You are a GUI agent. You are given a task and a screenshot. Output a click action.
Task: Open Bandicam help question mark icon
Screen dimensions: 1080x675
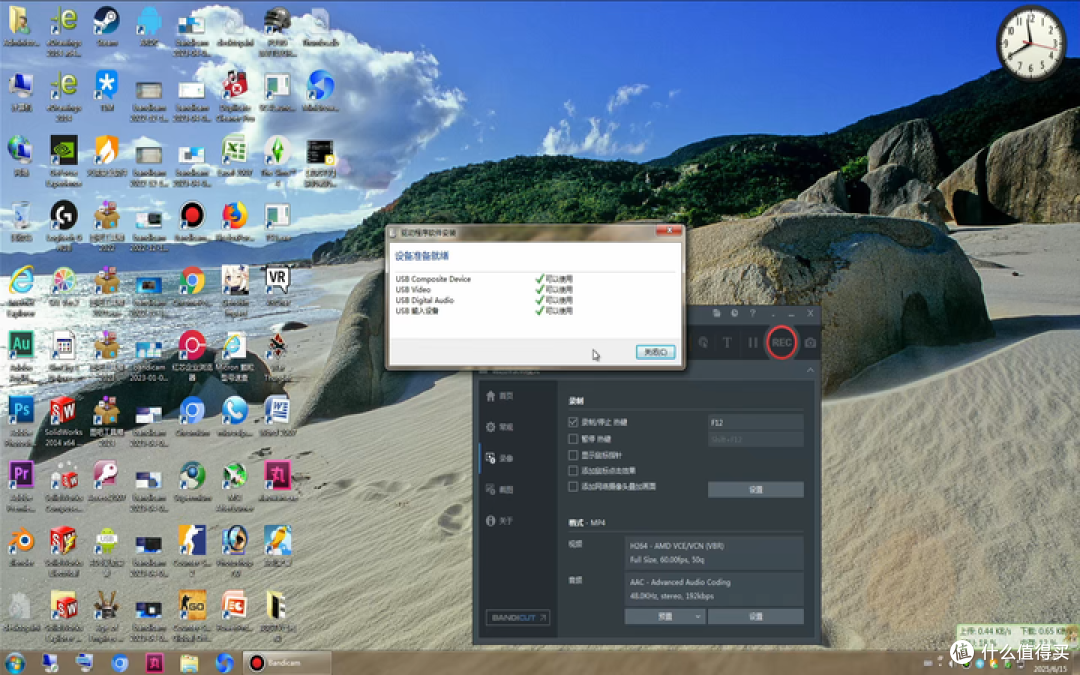point(753,313)
